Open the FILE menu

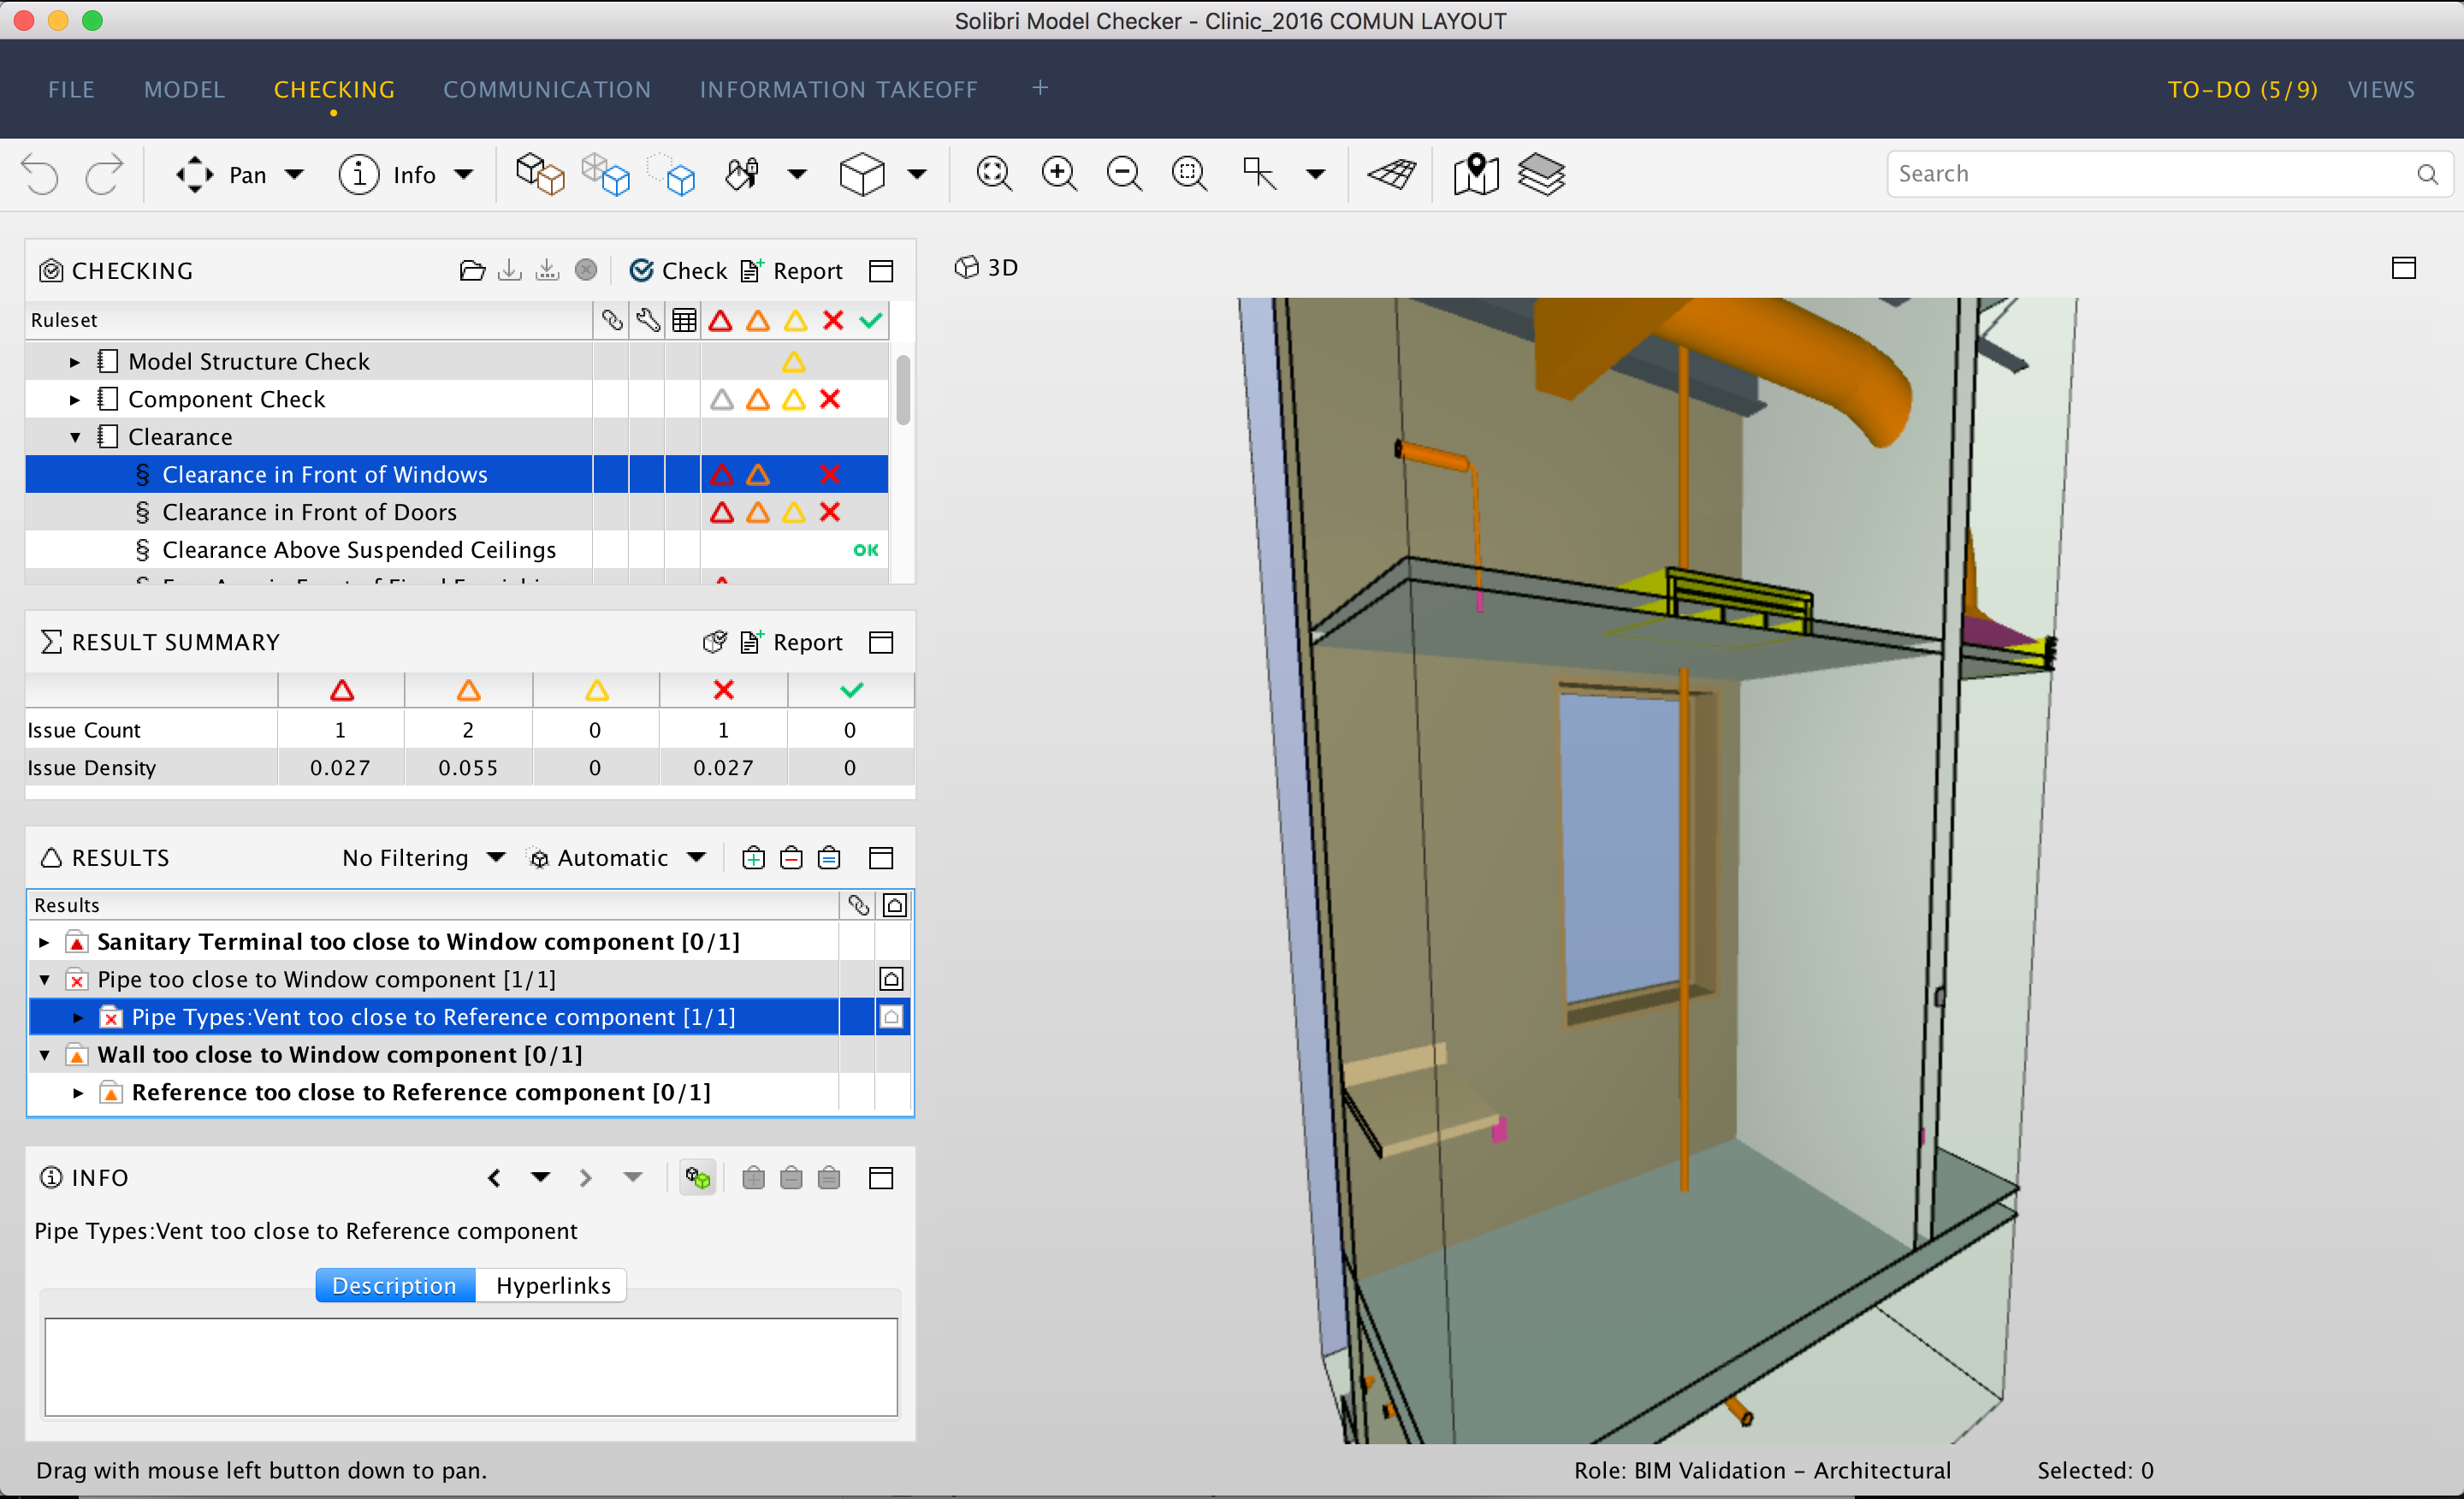coord(71,89)
